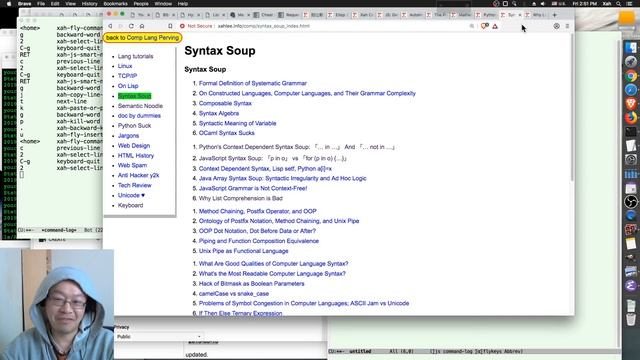Open 'Syntactic Meaning of Variable' link
Screen dimensions: 640x360
click(238, 123)
